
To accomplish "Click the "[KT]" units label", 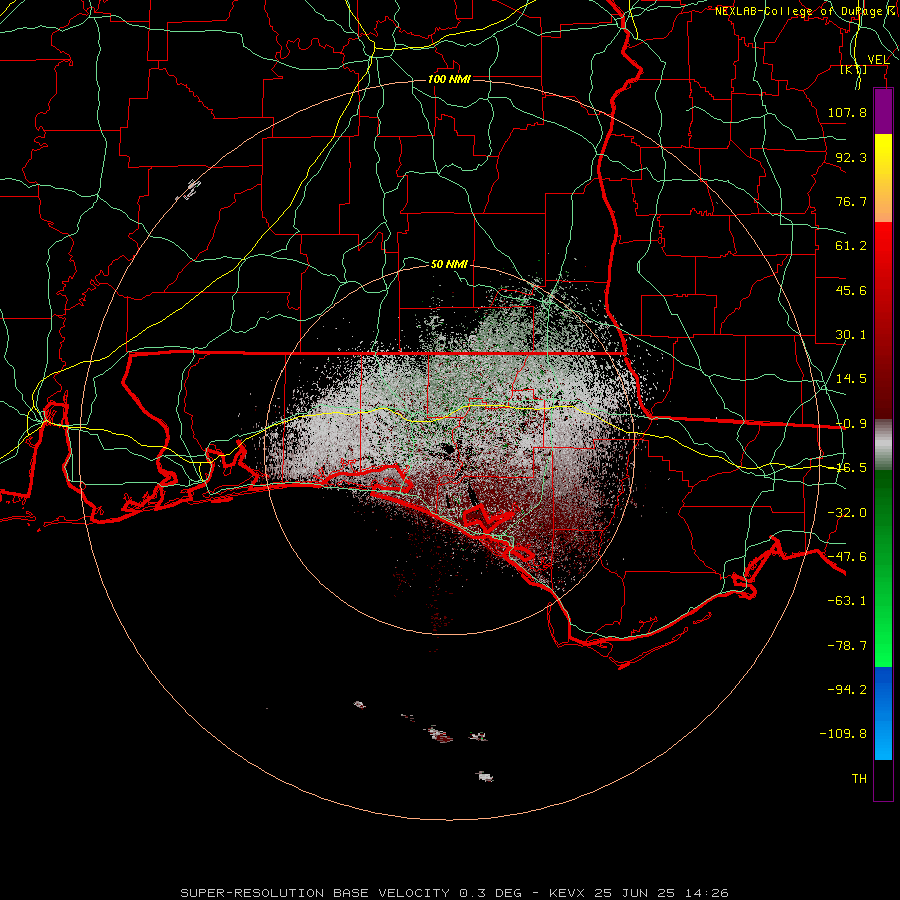I will (x=854, y=69).
